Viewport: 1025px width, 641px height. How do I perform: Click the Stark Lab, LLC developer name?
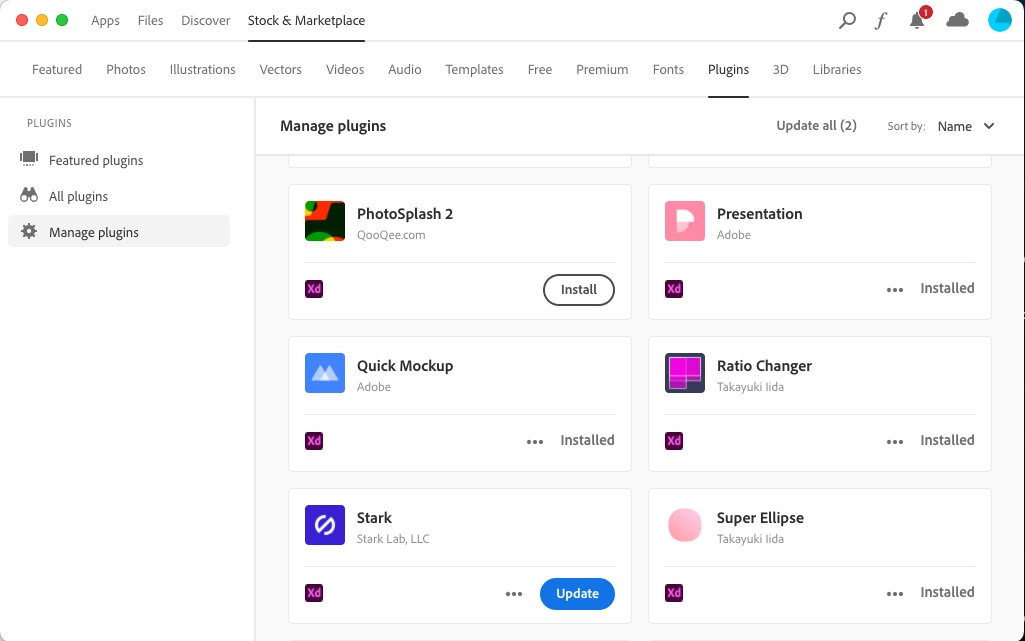(393, 538)
